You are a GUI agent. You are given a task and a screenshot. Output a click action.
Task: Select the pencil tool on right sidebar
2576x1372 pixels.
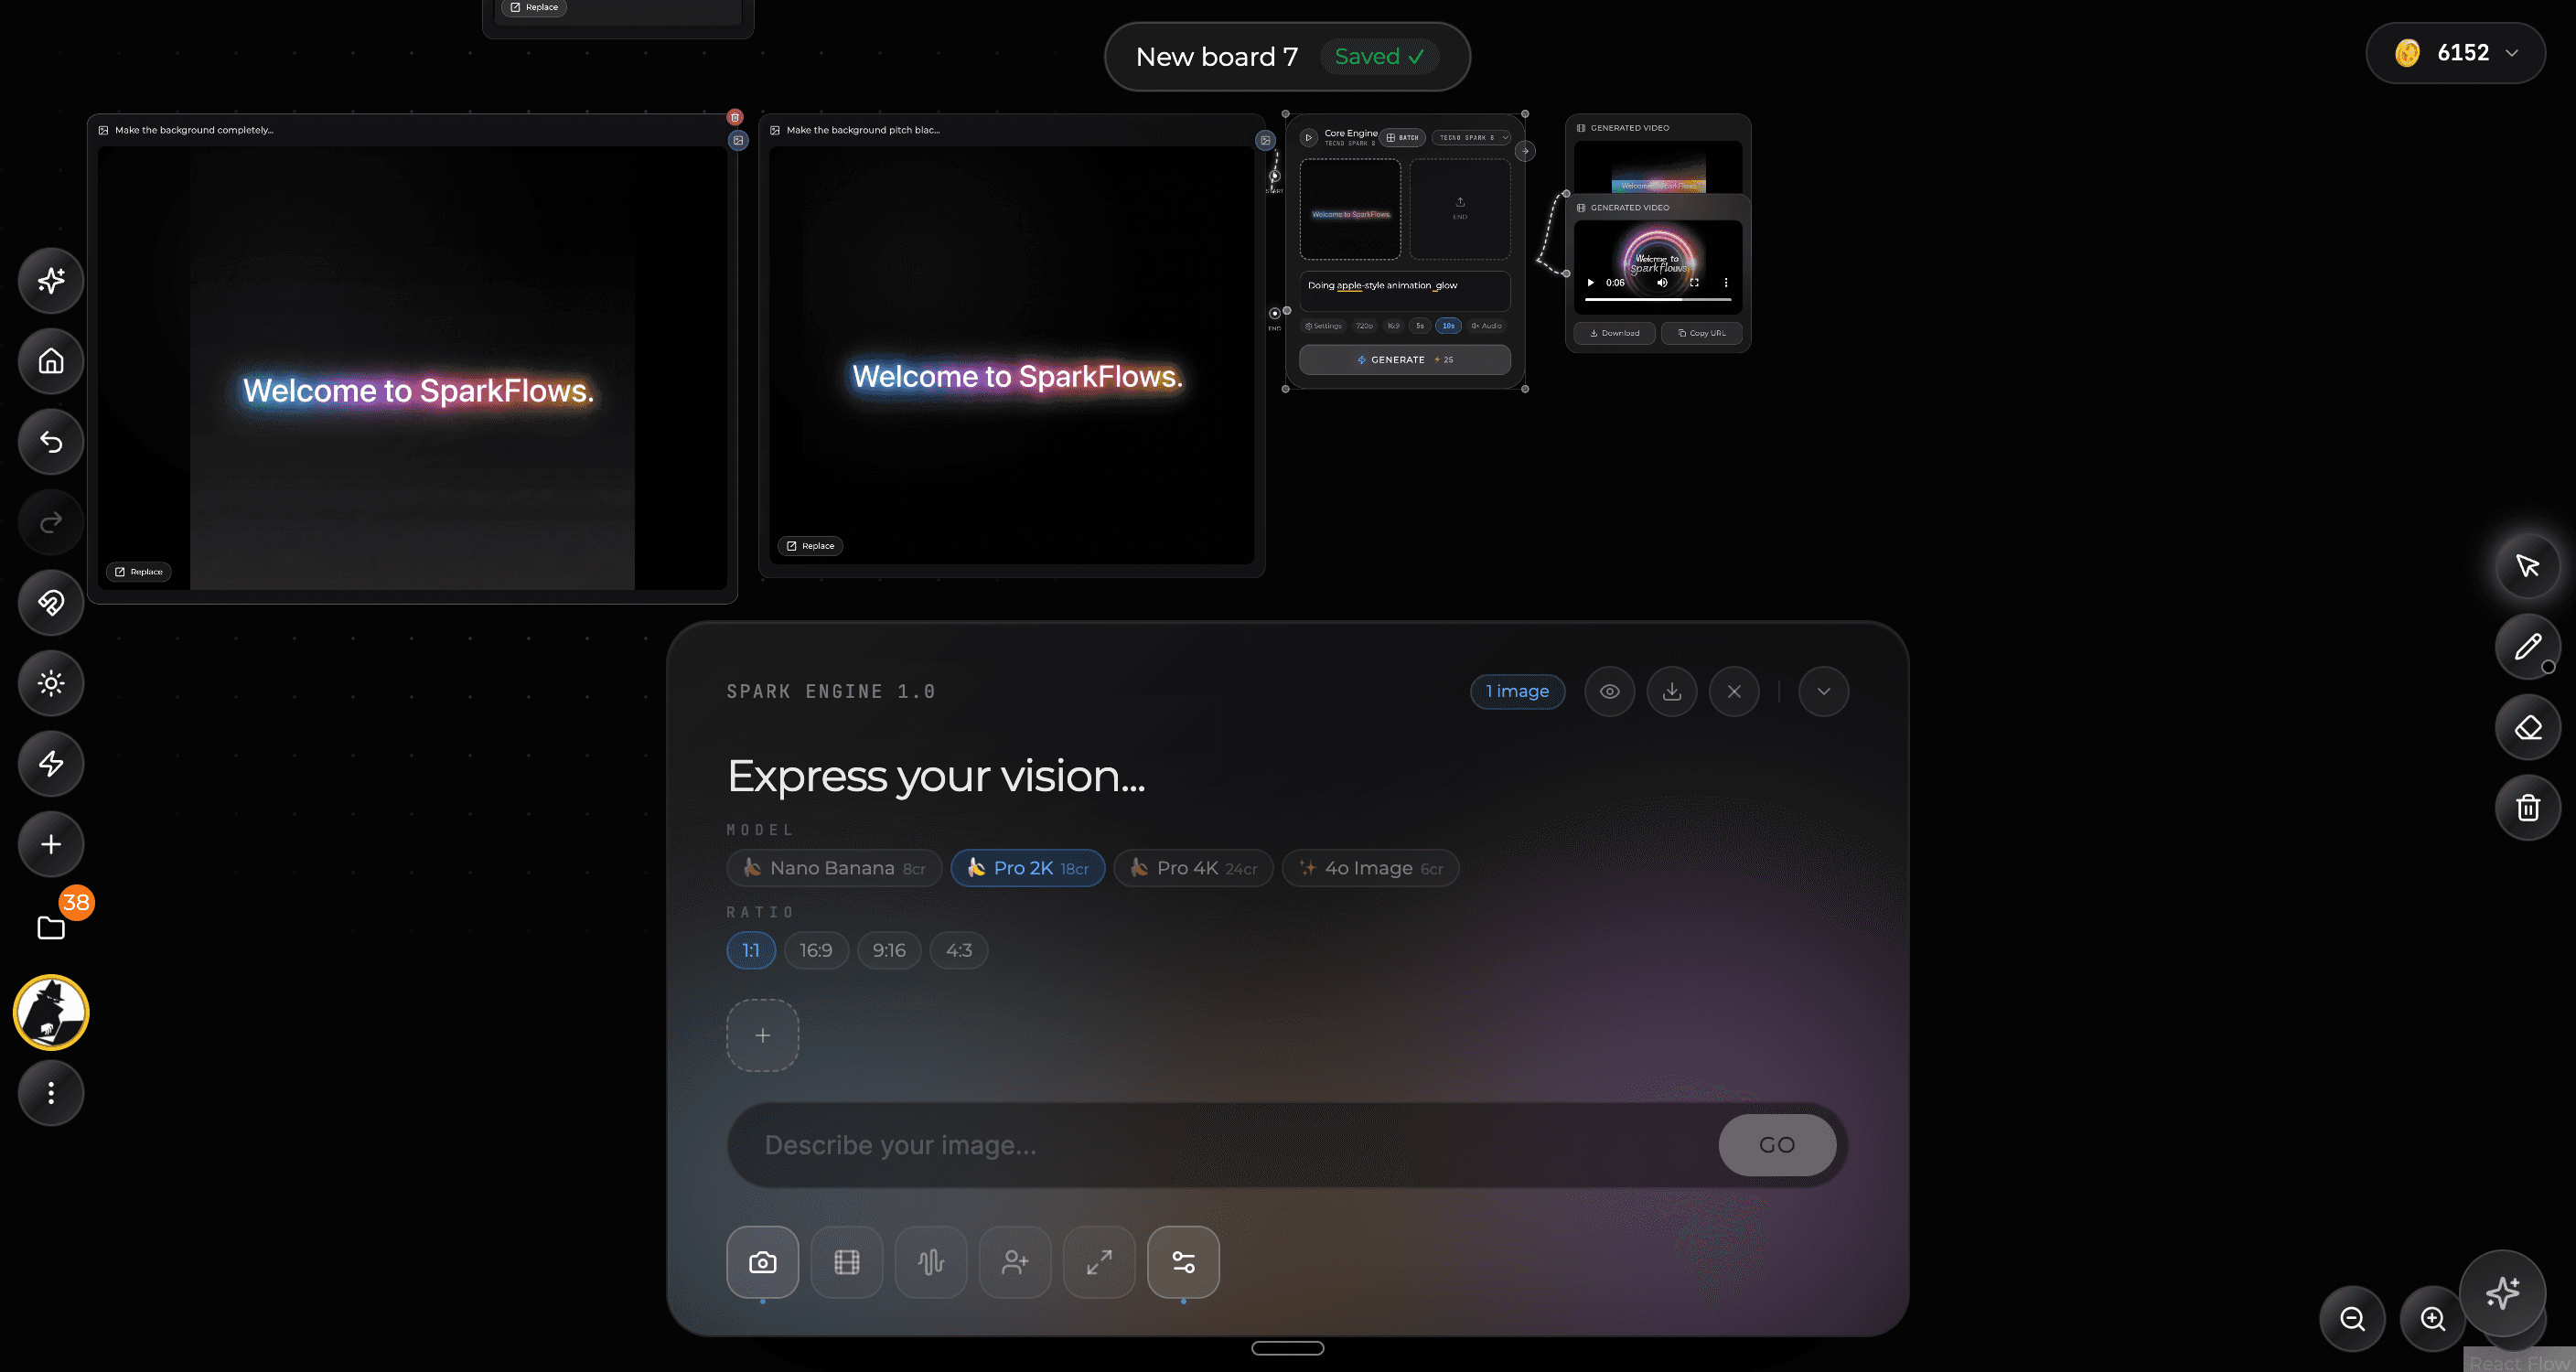(x=2528, y=646)
